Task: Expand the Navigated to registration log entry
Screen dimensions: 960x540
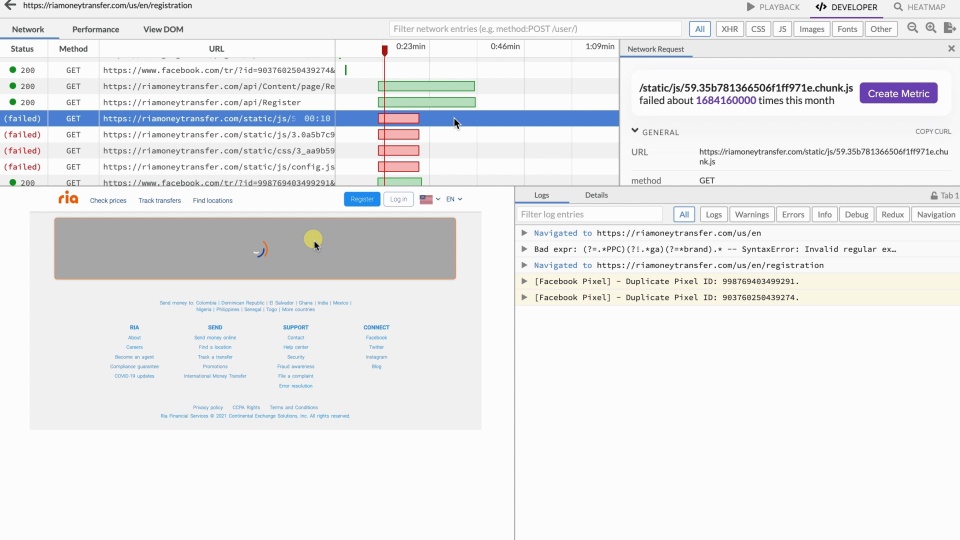Action: tap(524, 265)
